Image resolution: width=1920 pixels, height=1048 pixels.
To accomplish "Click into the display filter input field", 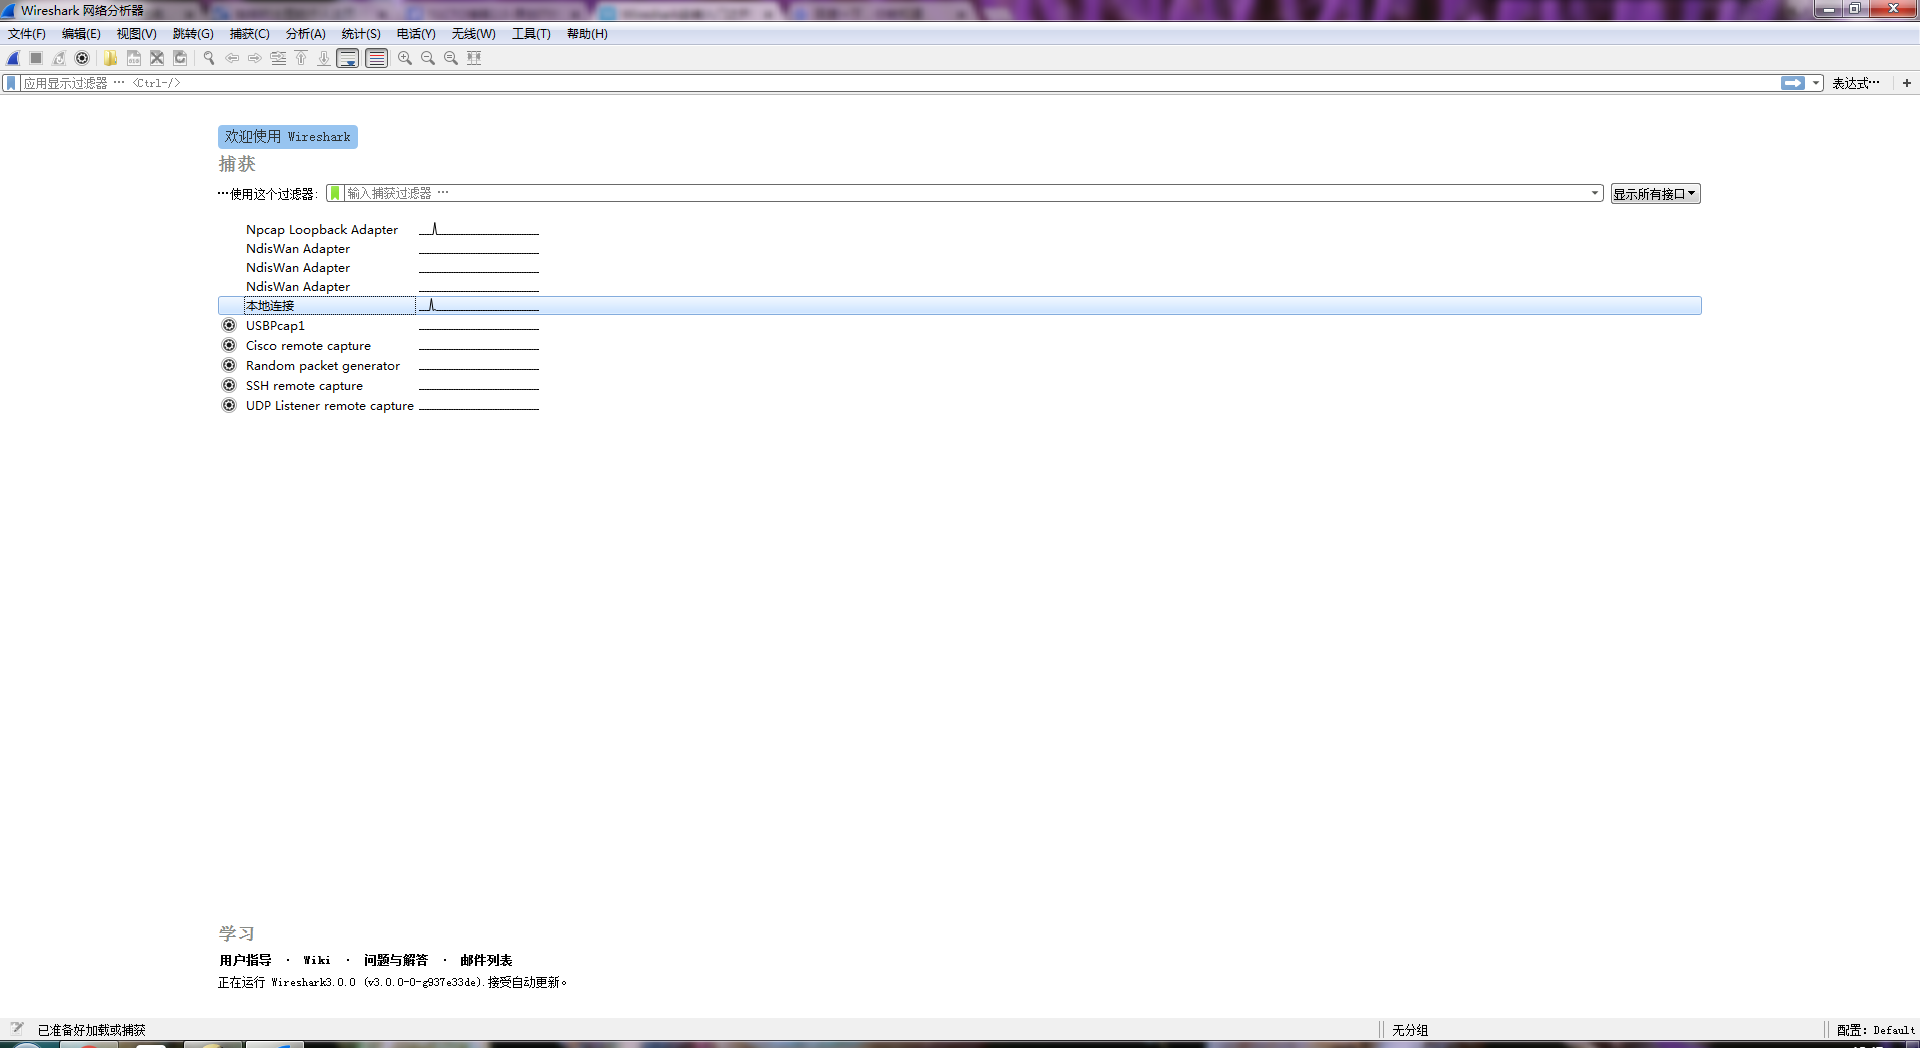I will pyautogui.click(x=900, y=83).
